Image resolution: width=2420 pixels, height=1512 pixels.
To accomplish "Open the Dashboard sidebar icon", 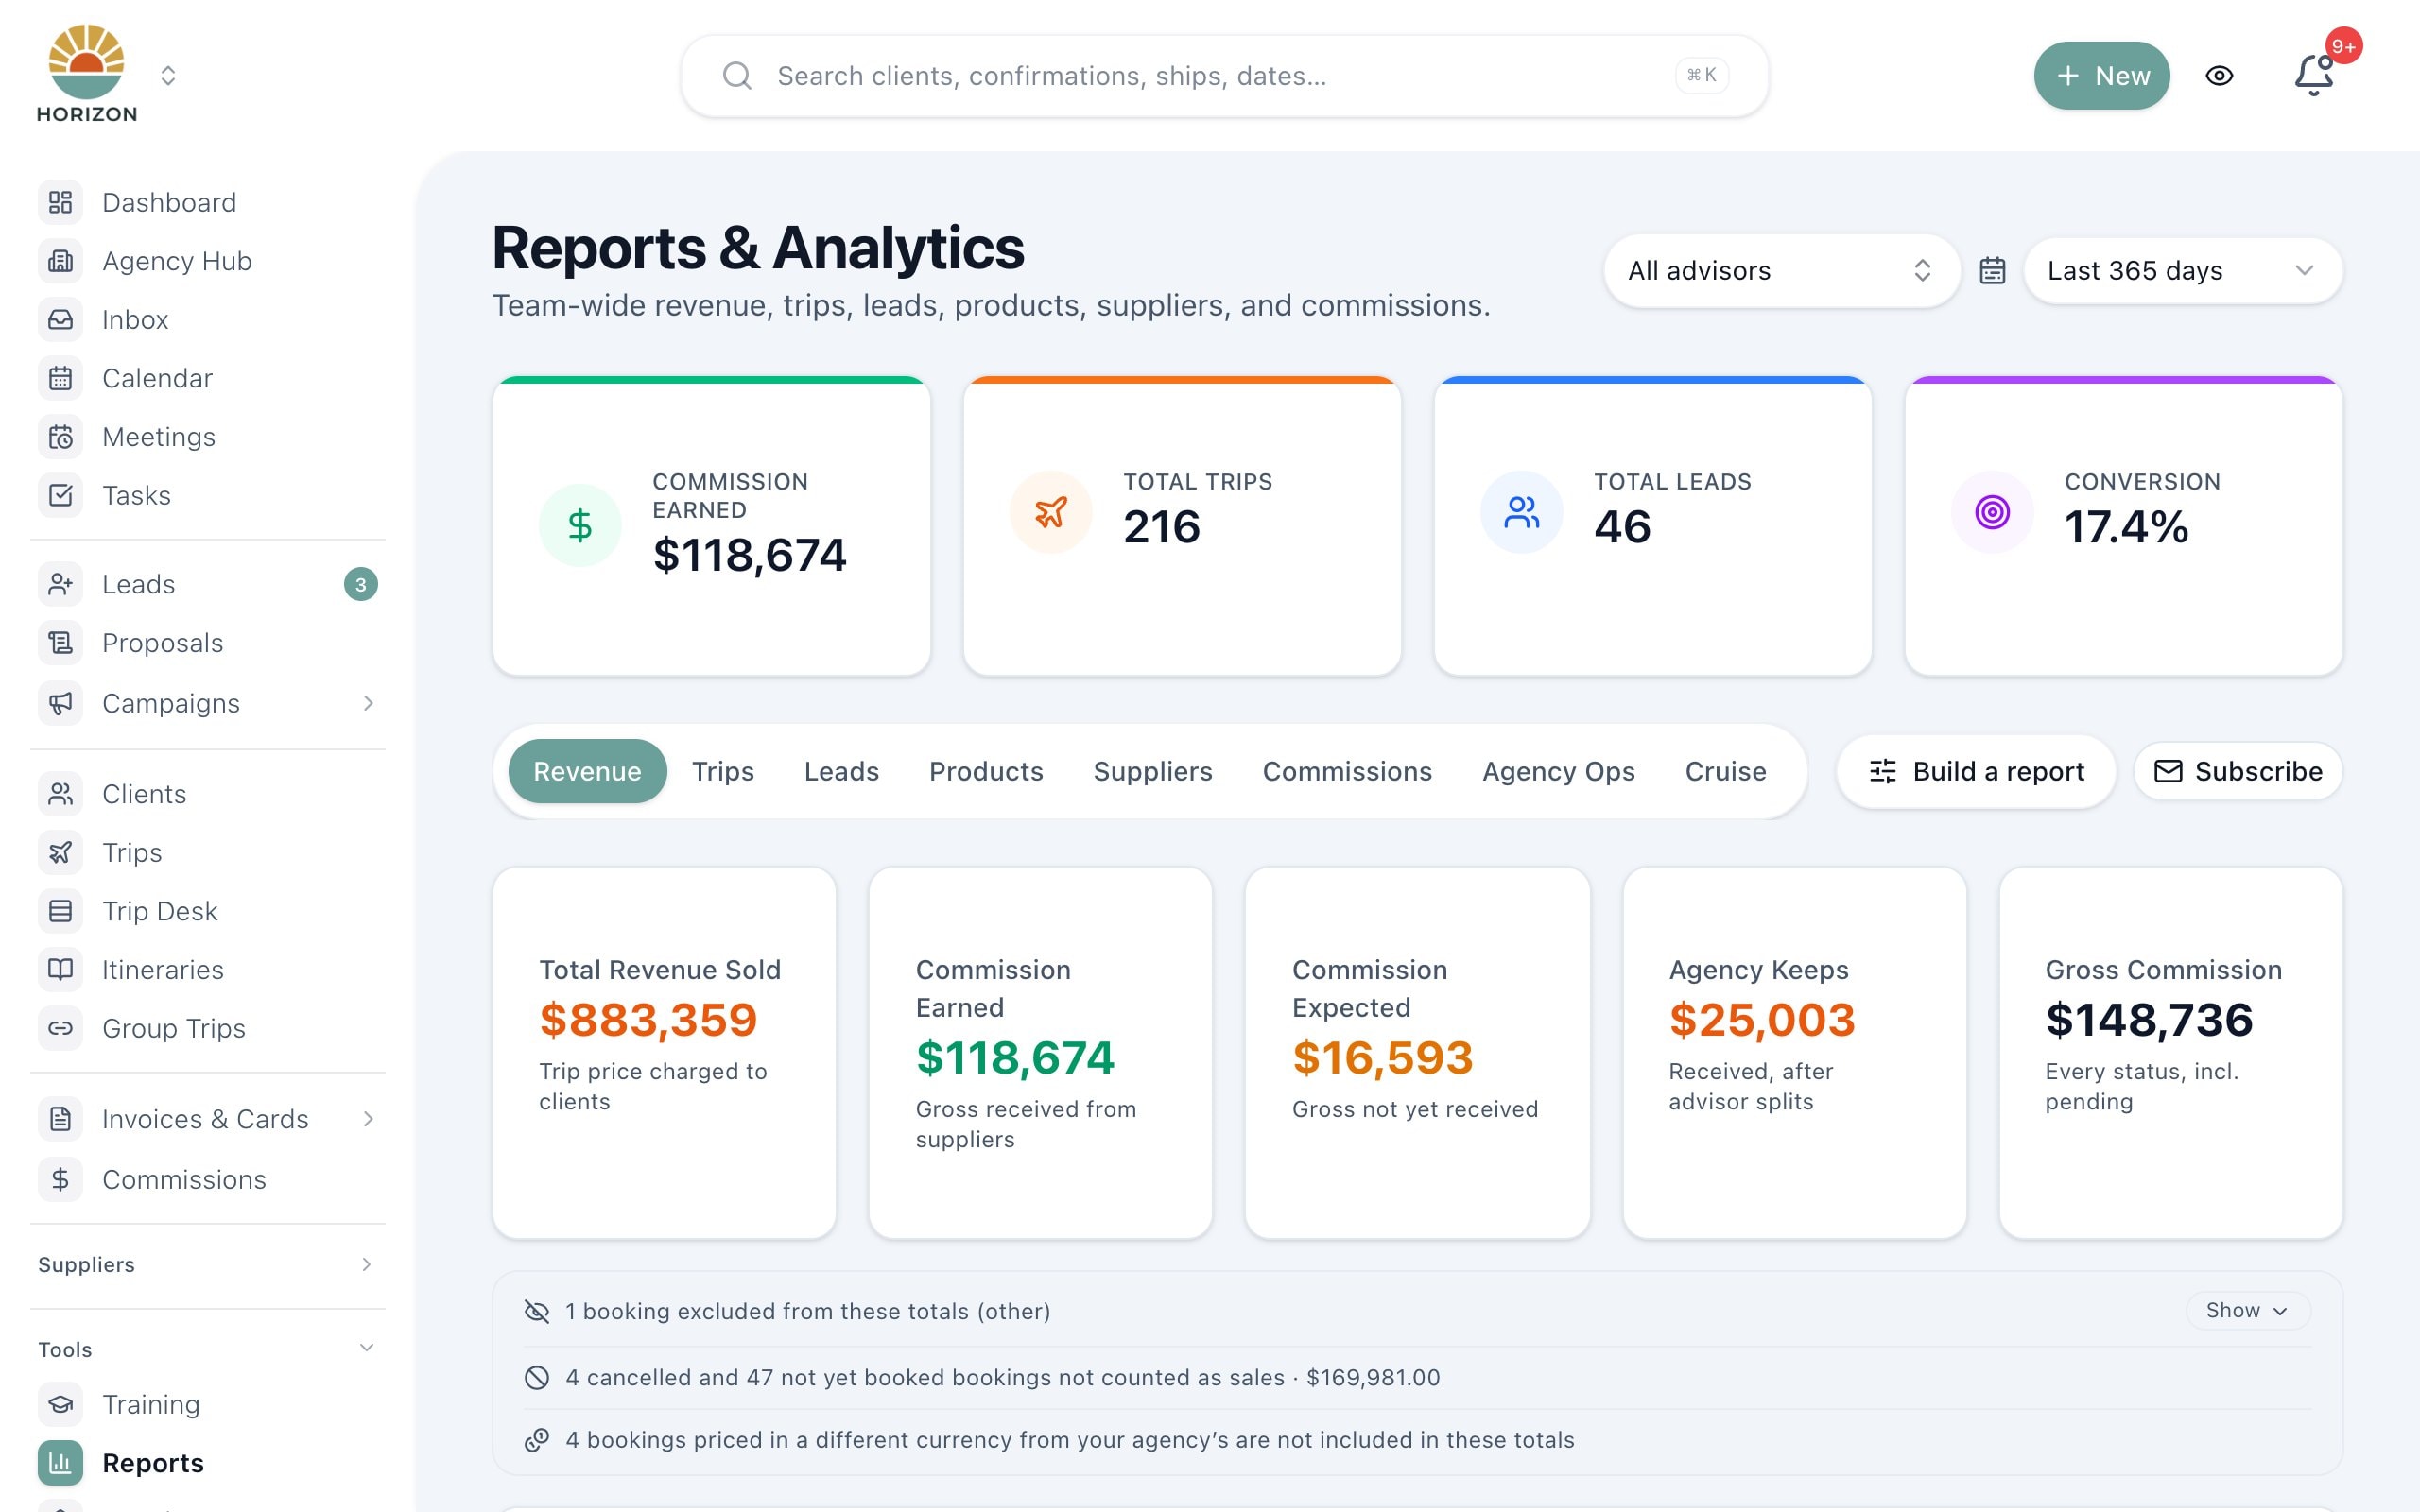I will [x=60, y=202].
